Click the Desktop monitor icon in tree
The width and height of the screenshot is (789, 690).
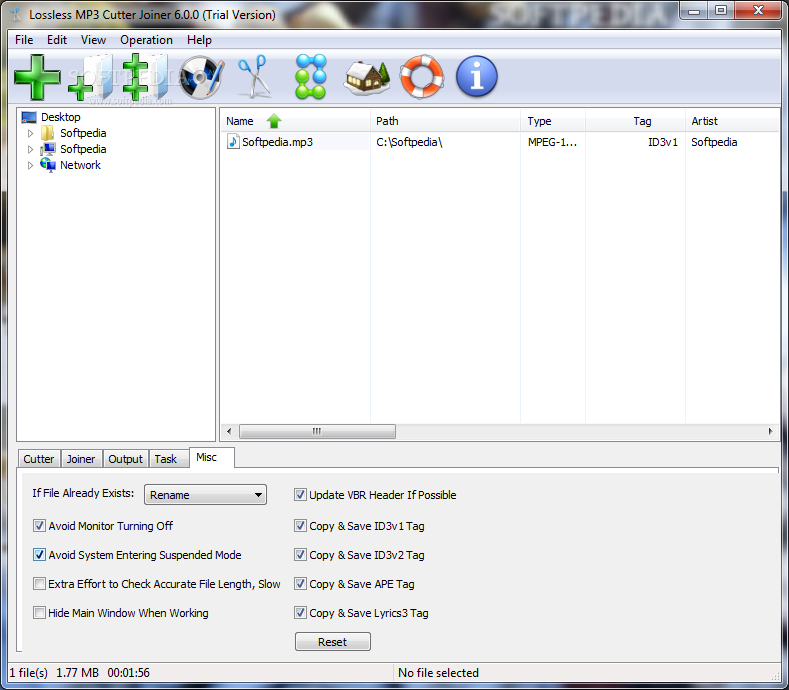tap(29, 117)
